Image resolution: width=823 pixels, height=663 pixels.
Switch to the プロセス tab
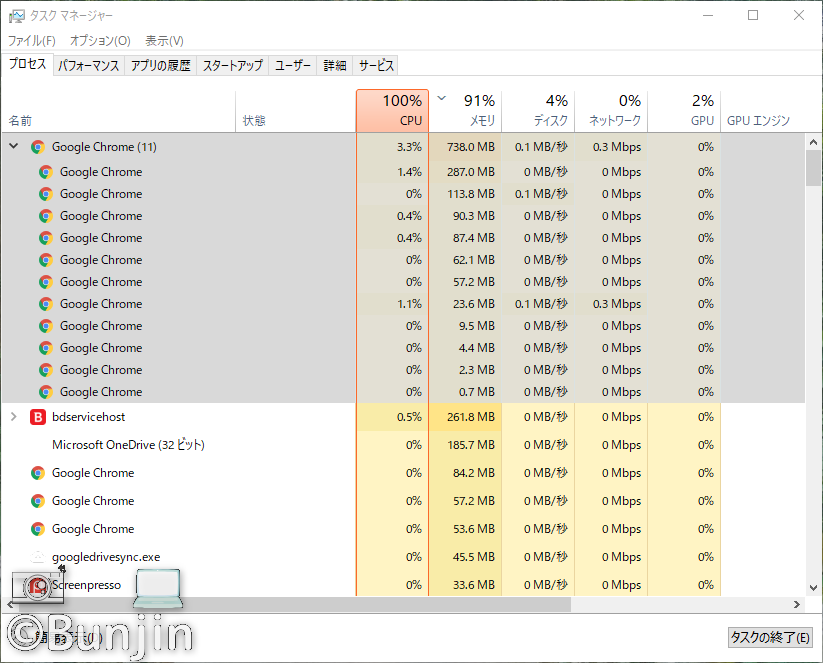tap(27, 64)
